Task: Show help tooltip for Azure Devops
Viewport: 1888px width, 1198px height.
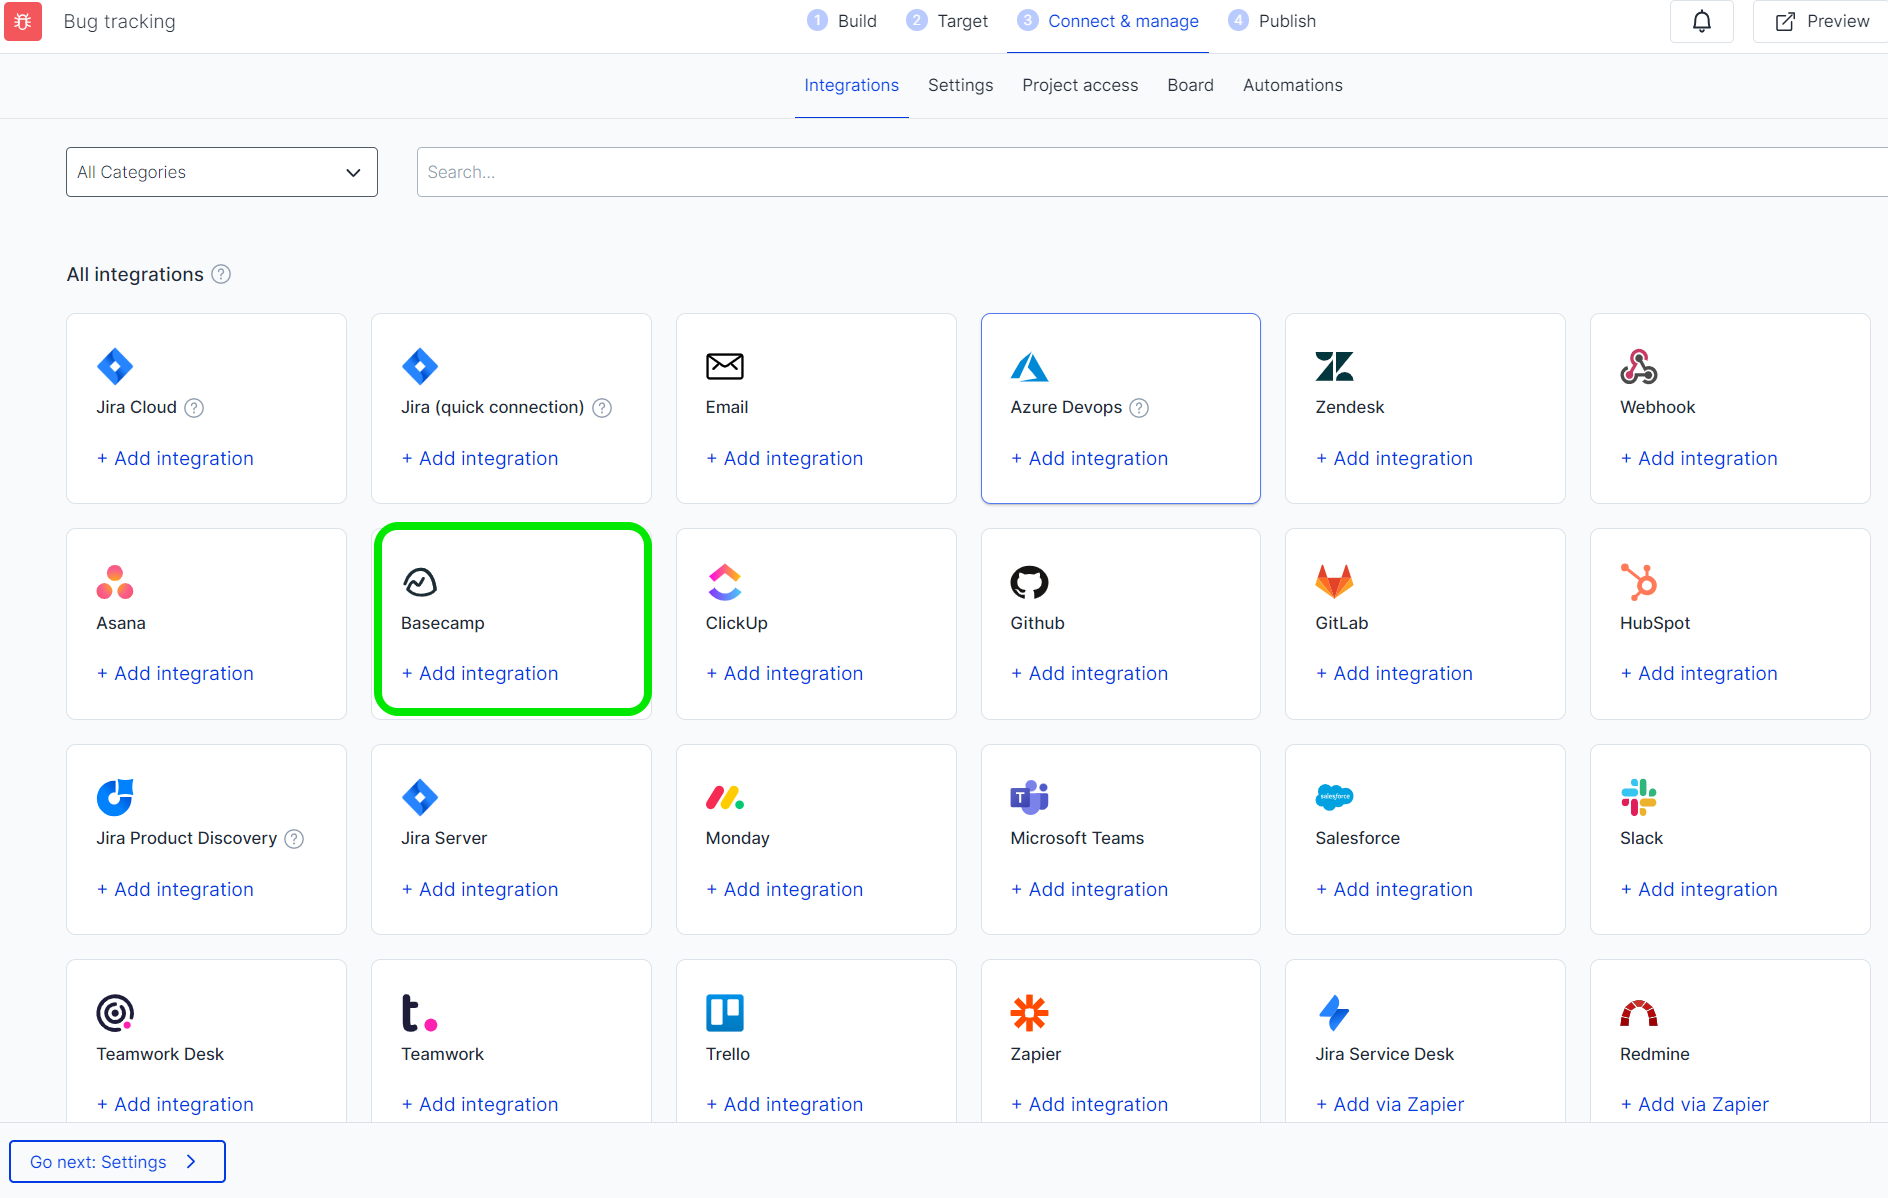Action: (1139, 408)
